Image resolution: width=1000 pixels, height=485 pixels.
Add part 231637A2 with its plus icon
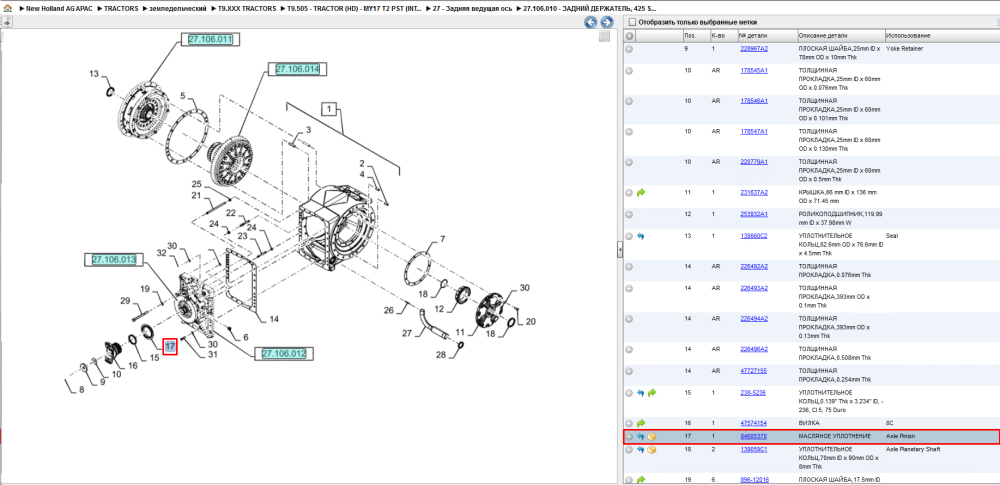point(629,192)
